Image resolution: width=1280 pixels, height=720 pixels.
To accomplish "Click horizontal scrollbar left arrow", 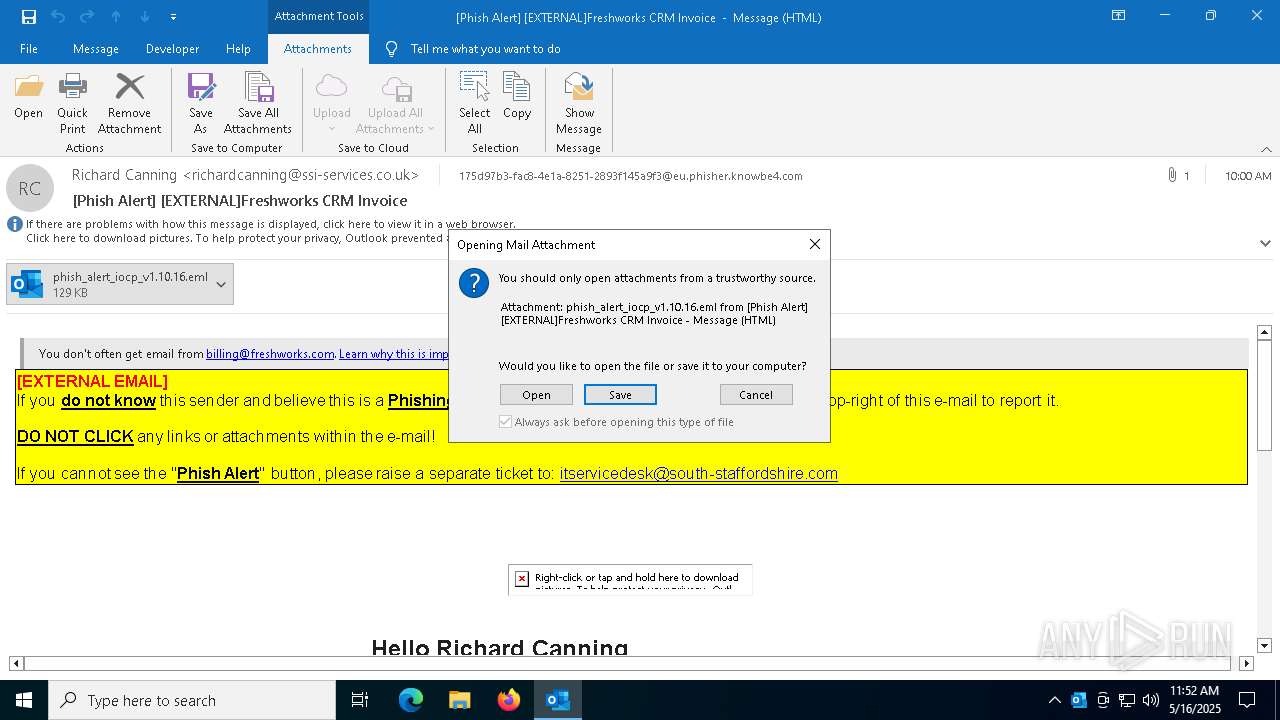I will [x=16, y=663].
